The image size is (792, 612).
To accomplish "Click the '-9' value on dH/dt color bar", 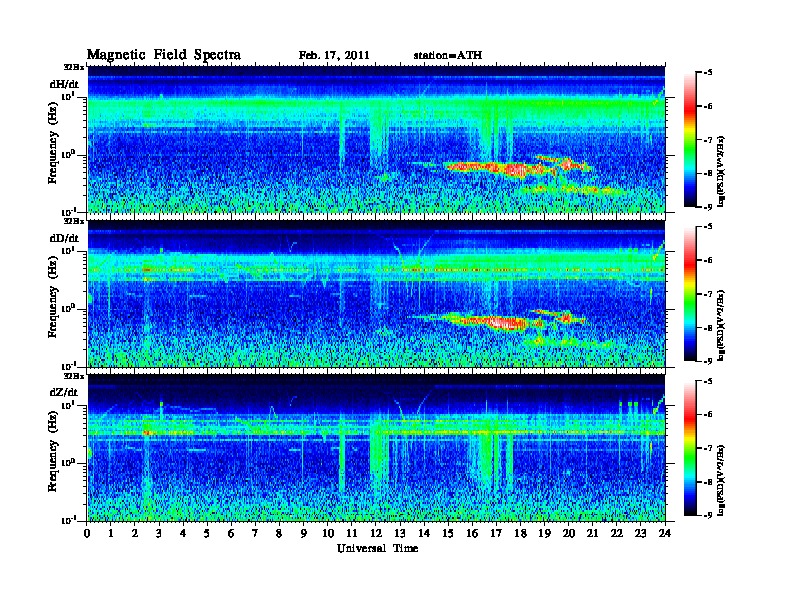I will (708, 207).
